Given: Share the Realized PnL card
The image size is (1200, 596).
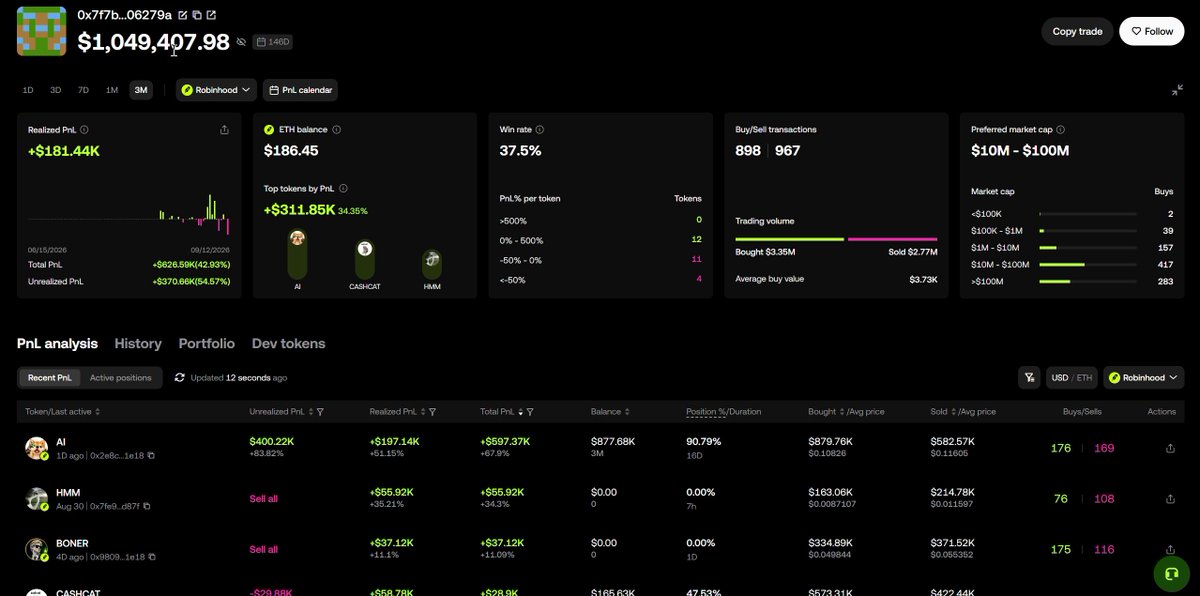Looking at the screenshot, I should (224, 129).
